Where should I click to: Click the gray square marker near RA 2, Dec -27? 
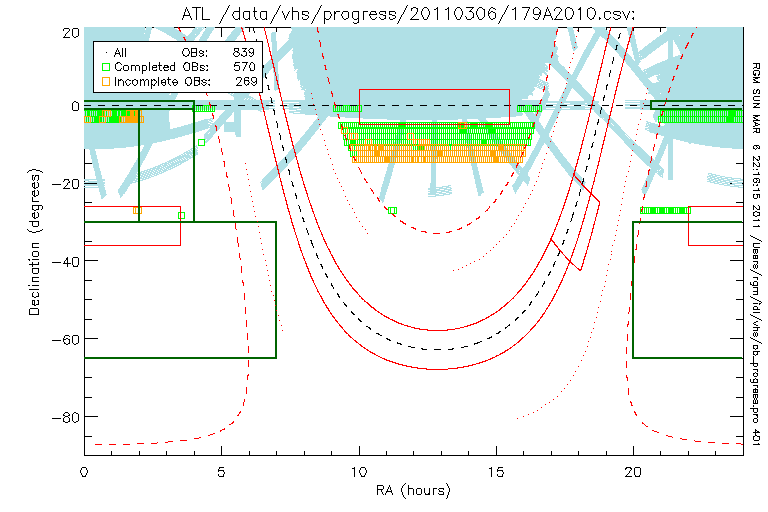click(138, 210)
